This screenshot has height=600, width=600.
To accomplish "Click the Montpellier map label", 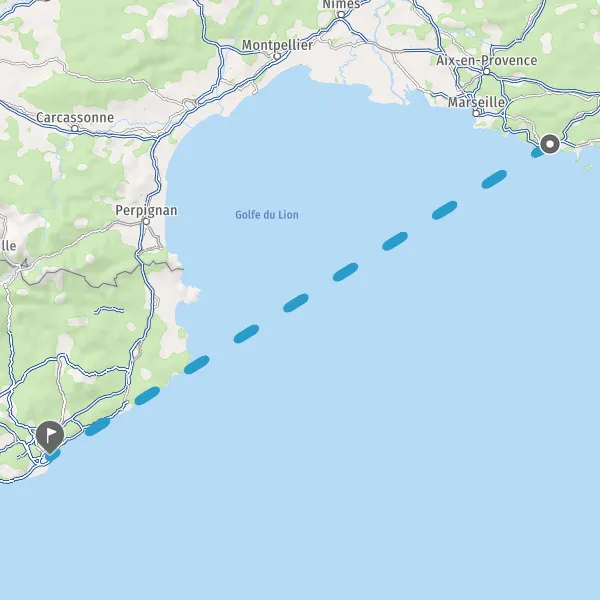I will pyautogui.click(x=277, y=45).
